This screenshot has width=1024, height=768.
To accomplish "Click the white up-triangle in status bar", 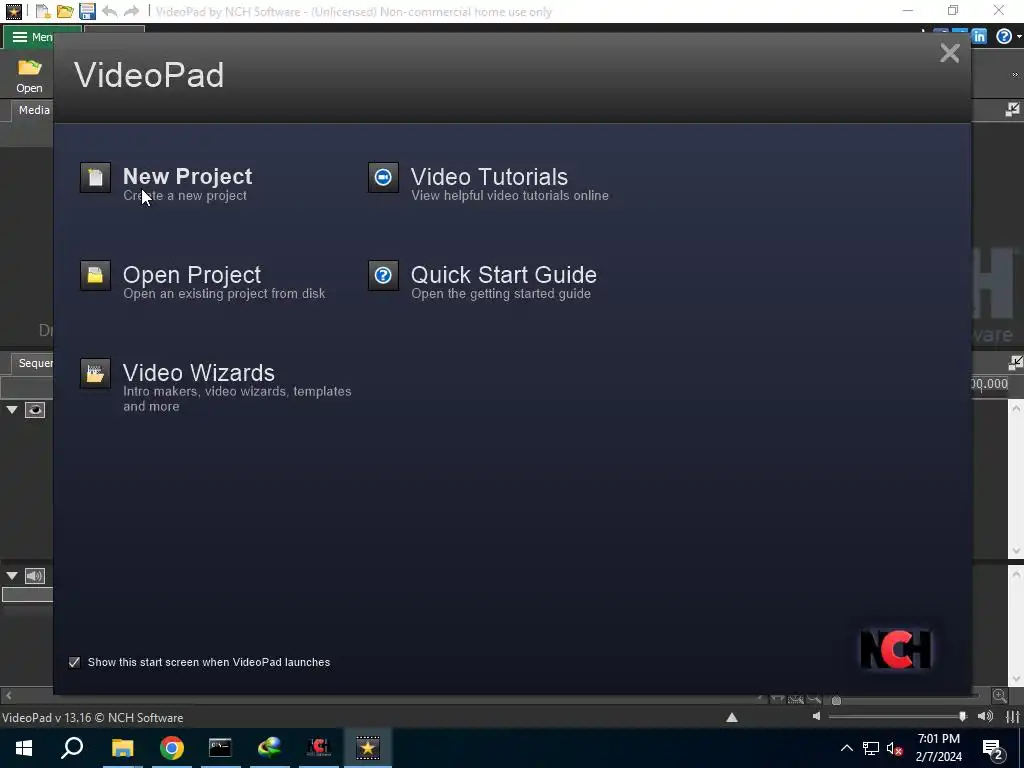I will pyautogui.click(x=732, y=718).
